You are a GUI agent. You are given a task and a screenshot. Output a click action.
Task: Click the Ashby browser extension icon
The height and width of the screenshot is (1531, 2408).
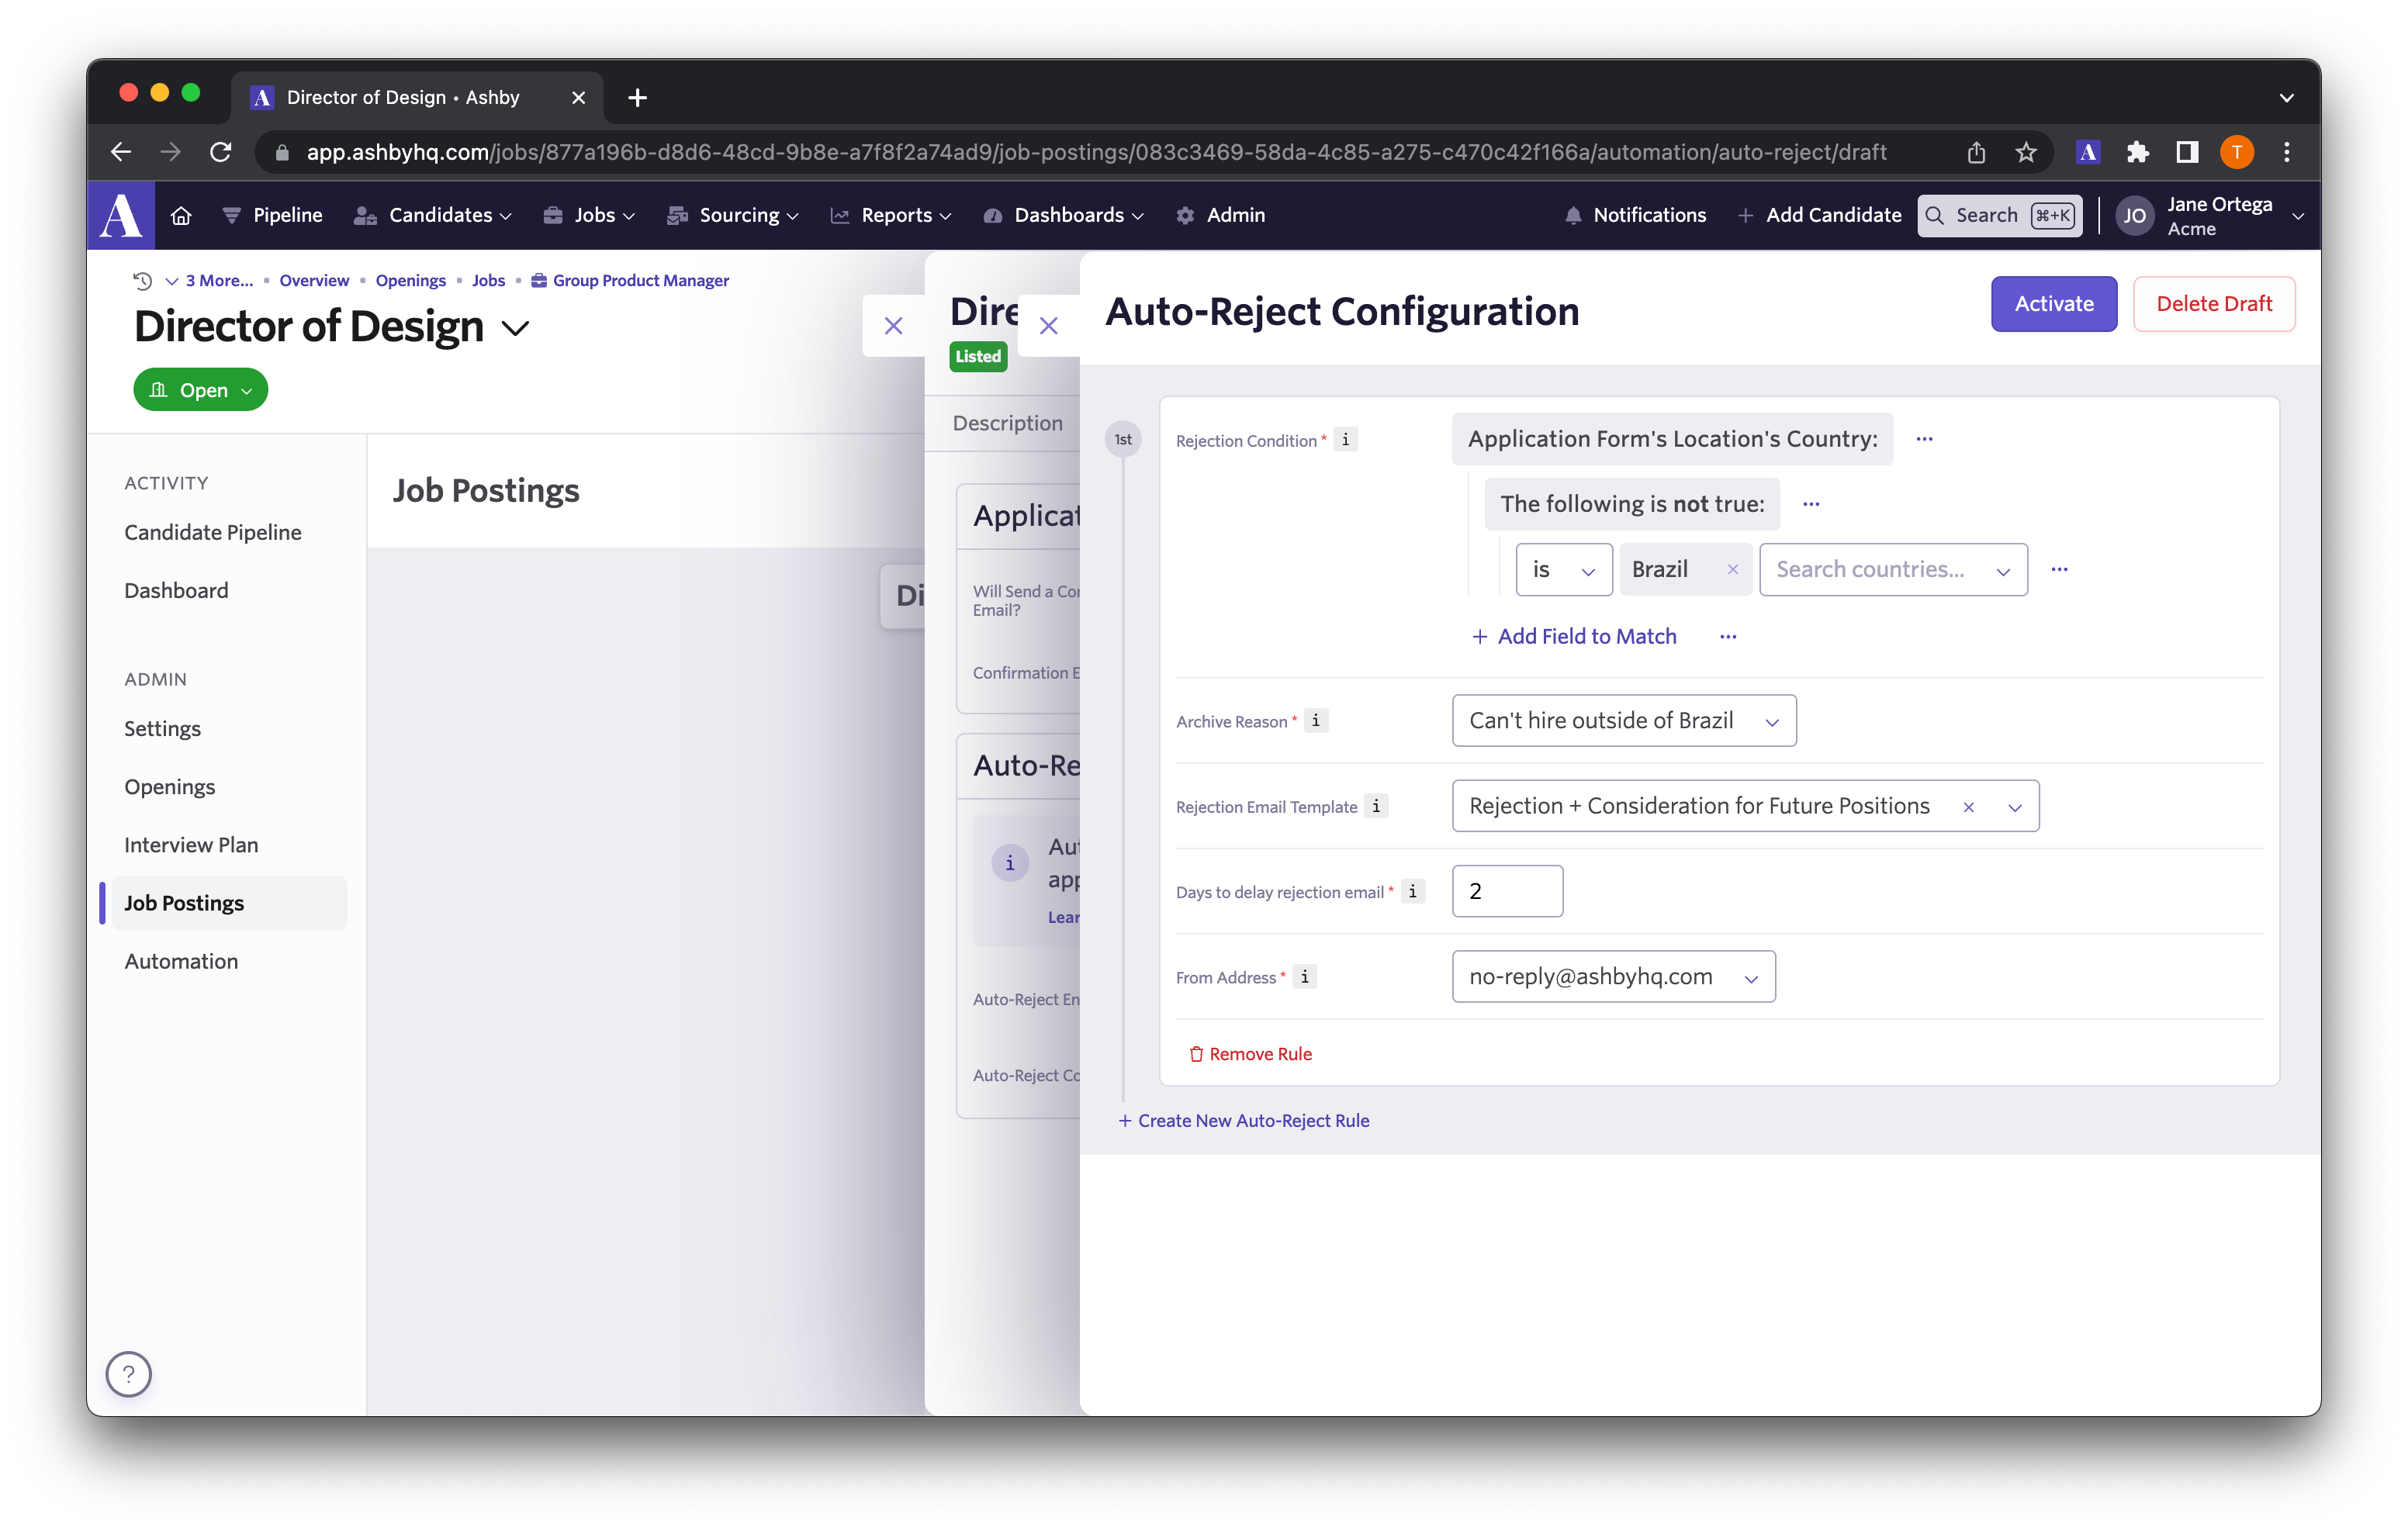[x=2087, y=152]
